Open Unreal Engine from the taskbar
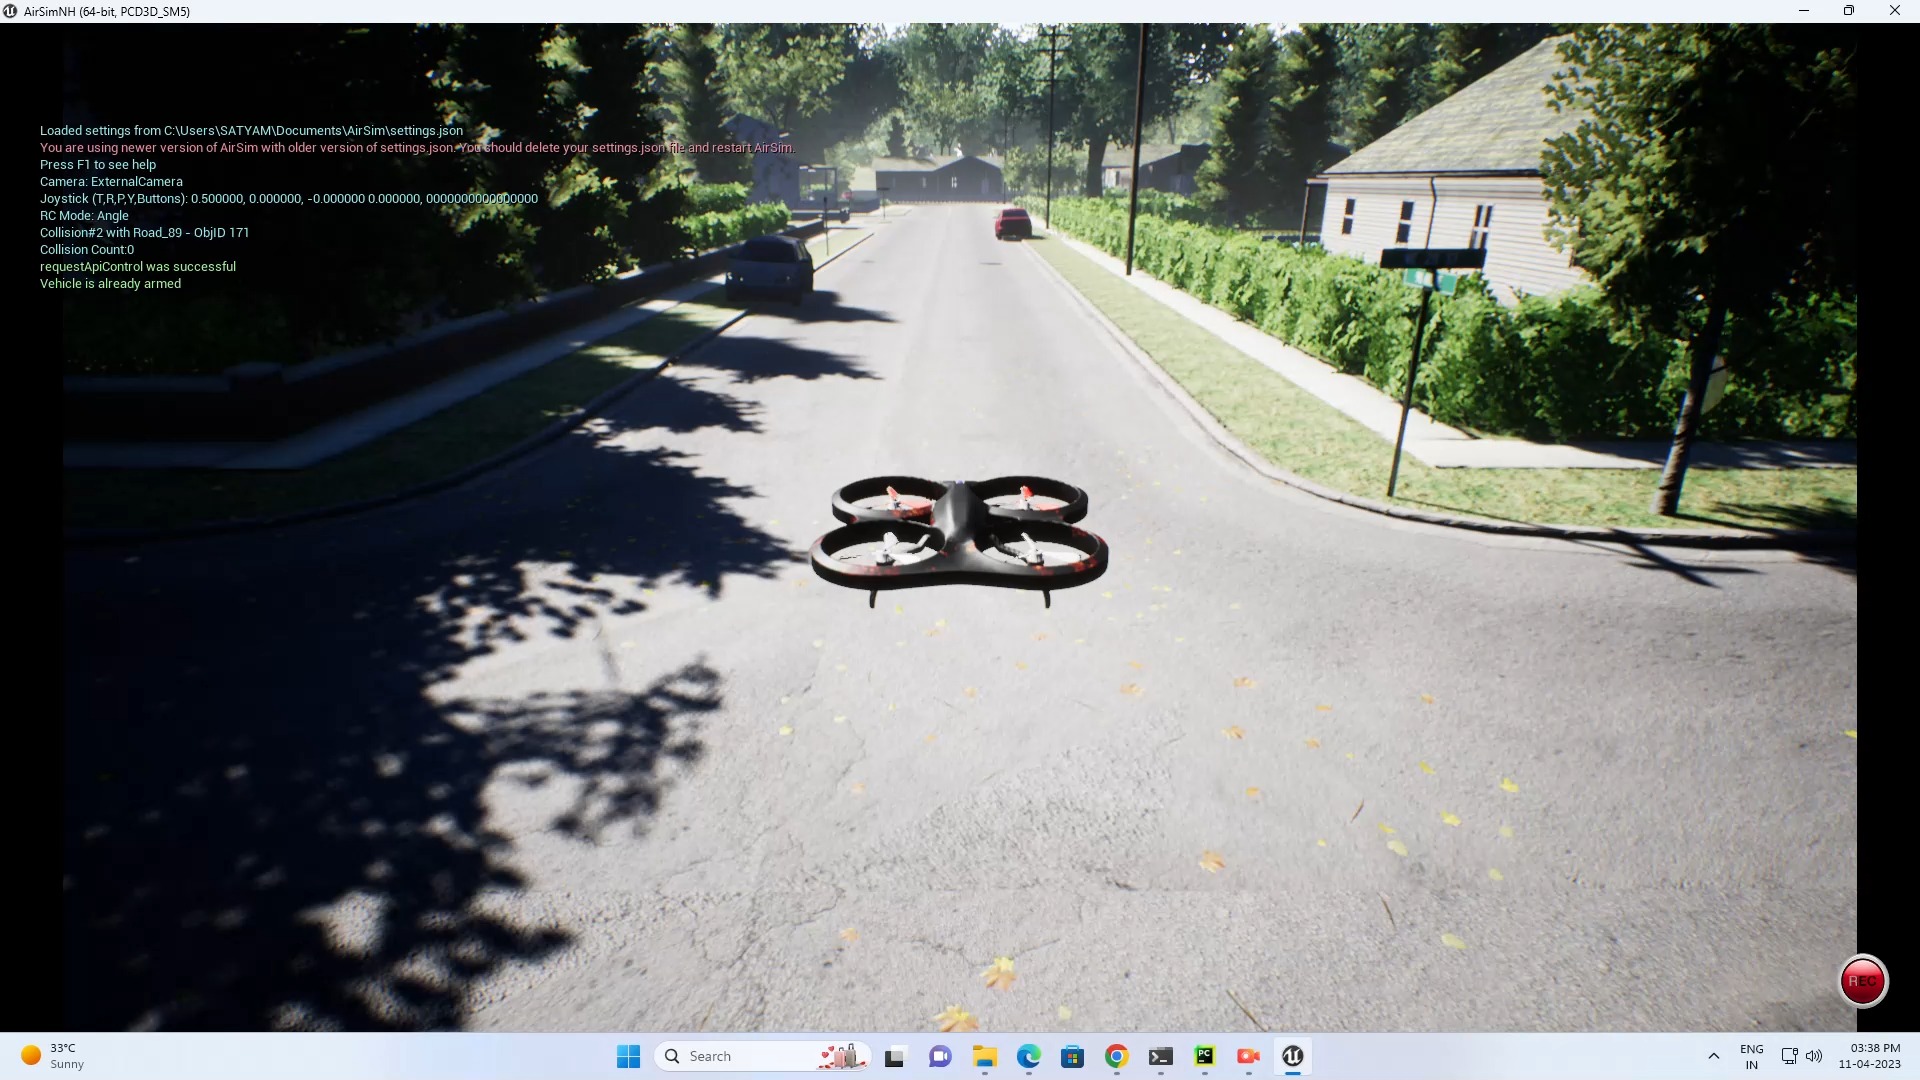 tap(1293, 1057)
